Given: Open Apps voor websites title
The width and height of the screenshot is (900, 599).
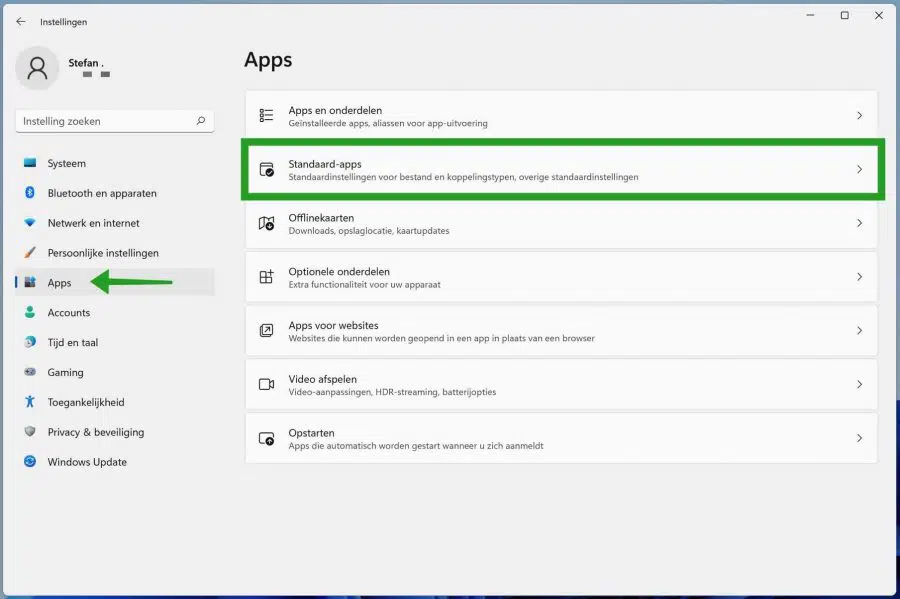Looking at the screenshot, I should click(x=333, y=325).
